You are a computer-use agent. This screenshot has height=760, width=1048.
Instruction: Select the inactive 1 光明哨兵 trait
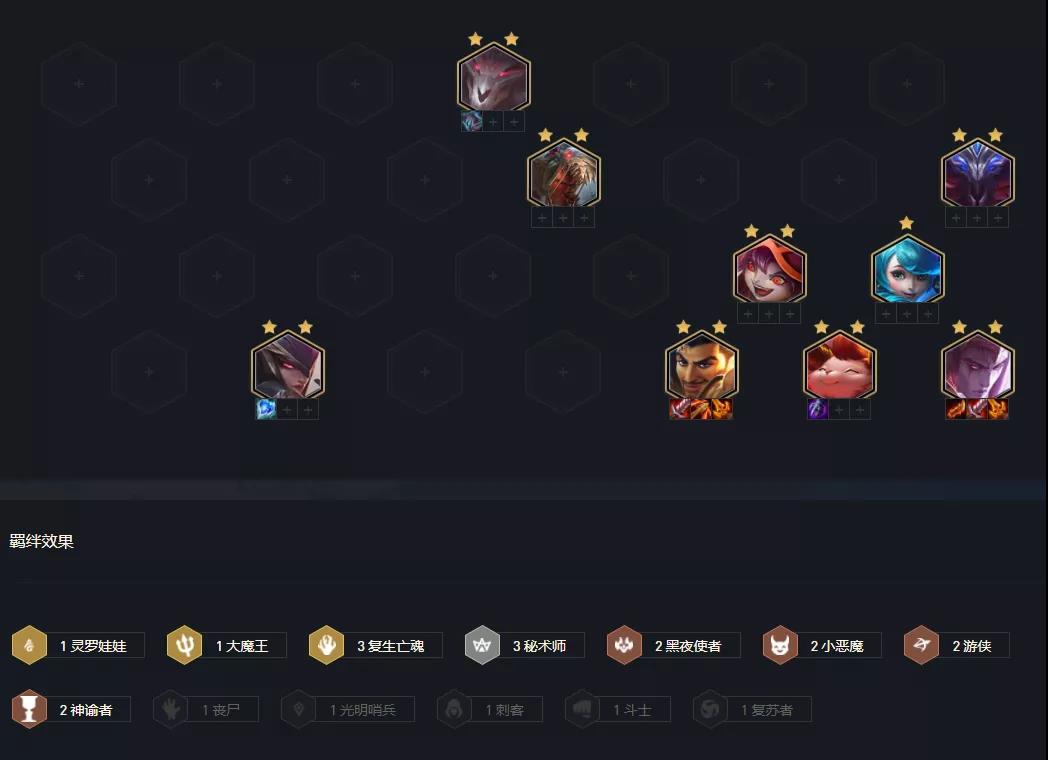coord(348,709)
